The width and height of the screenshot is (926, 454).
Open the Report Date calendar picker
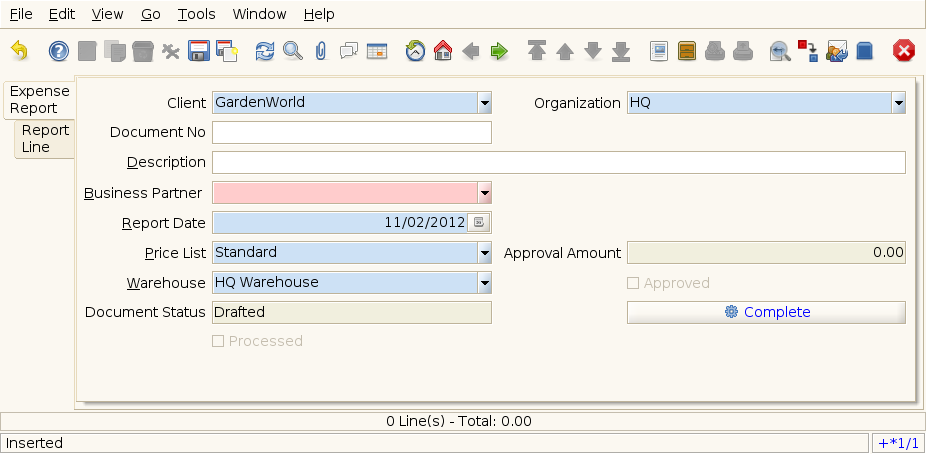(479, 223)
